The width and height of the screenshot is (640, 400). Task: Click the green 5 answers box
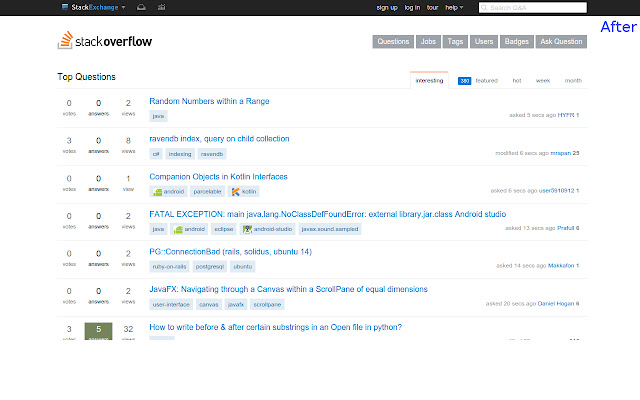tap(98, 331)
